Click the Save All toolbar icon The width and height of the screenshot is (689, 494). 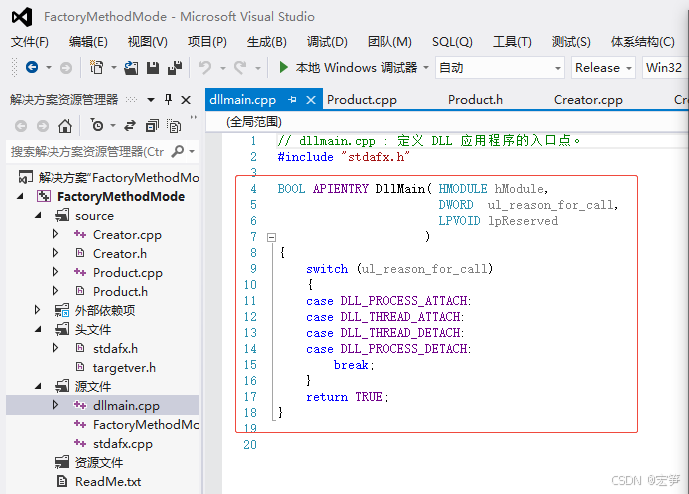[175, 68]
